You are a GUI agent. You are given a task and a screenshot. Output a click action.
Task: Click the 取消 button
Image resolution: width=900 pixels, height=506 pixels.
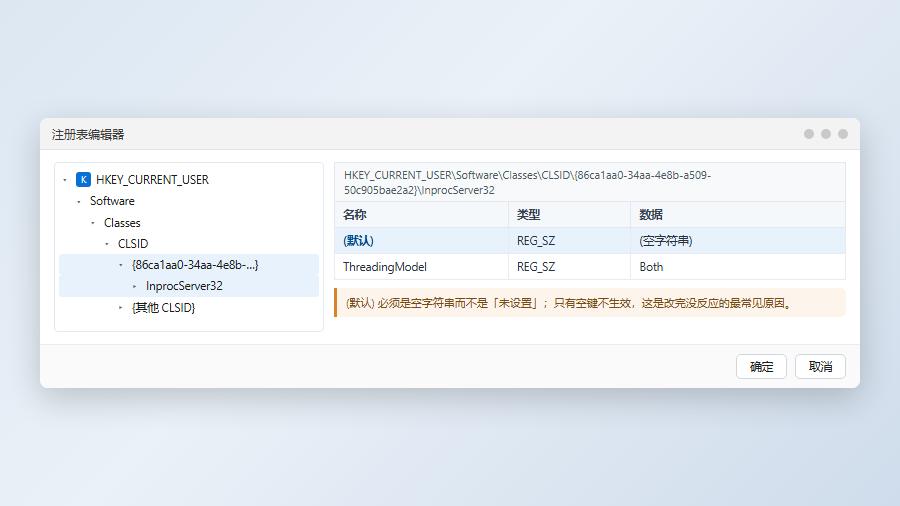[820, 367]
